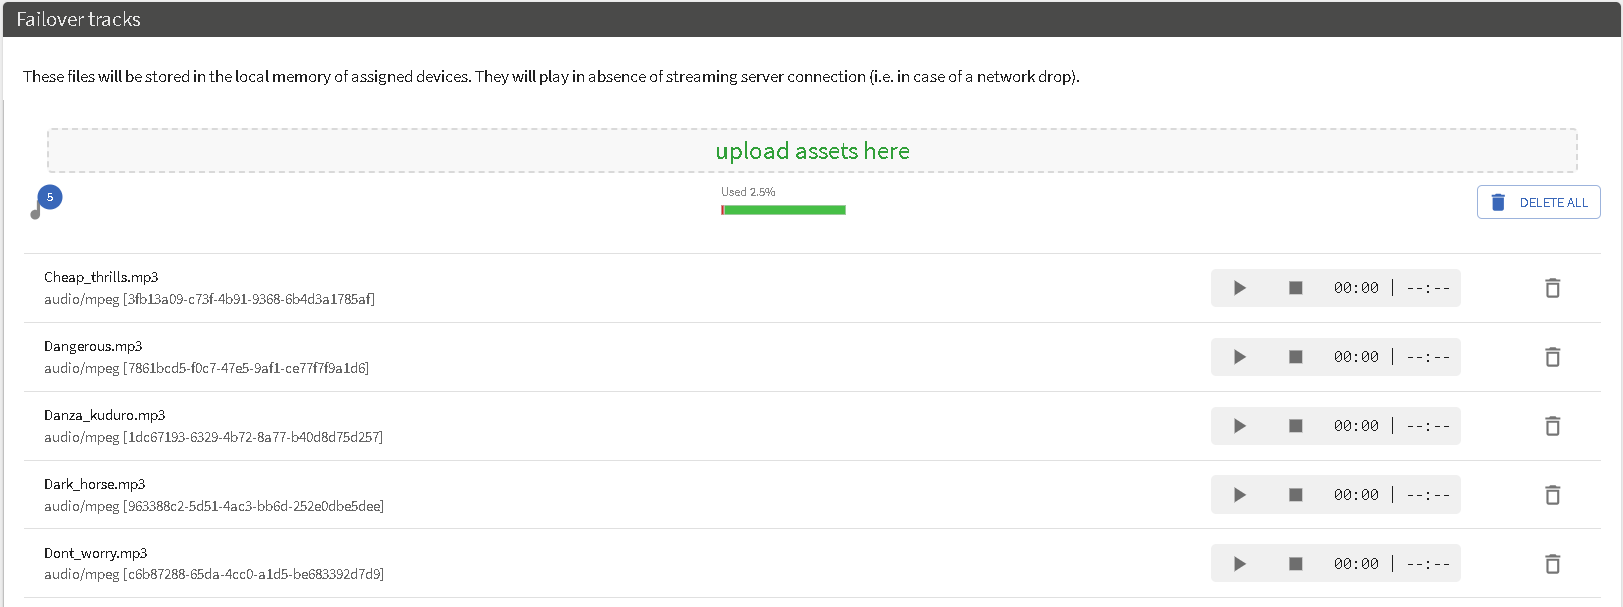
Task: Play the Dont_worry.mp3 track
Action: coord(1240,564)
